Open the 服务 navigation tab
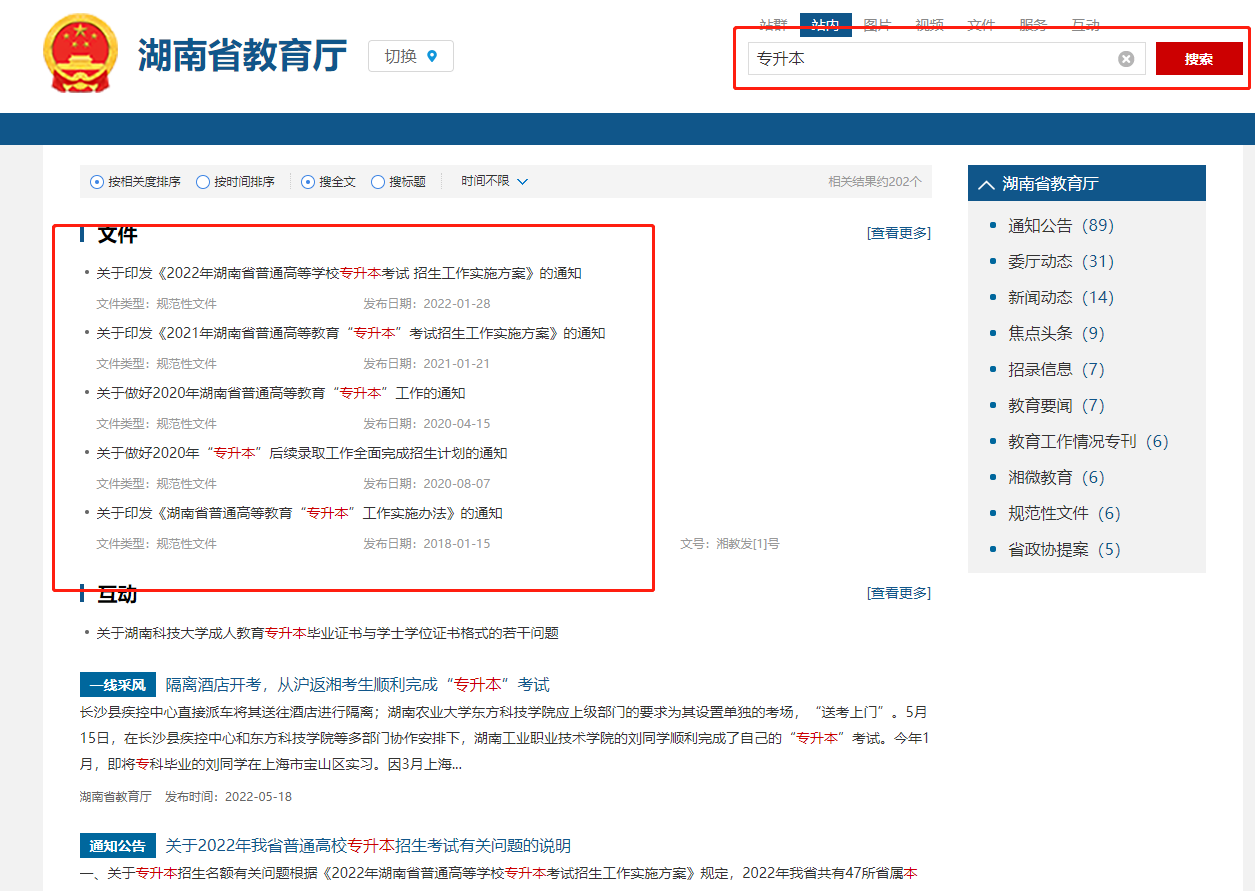The height and width of the screenshot is (891, 1255). click(x=1033, y=25)
